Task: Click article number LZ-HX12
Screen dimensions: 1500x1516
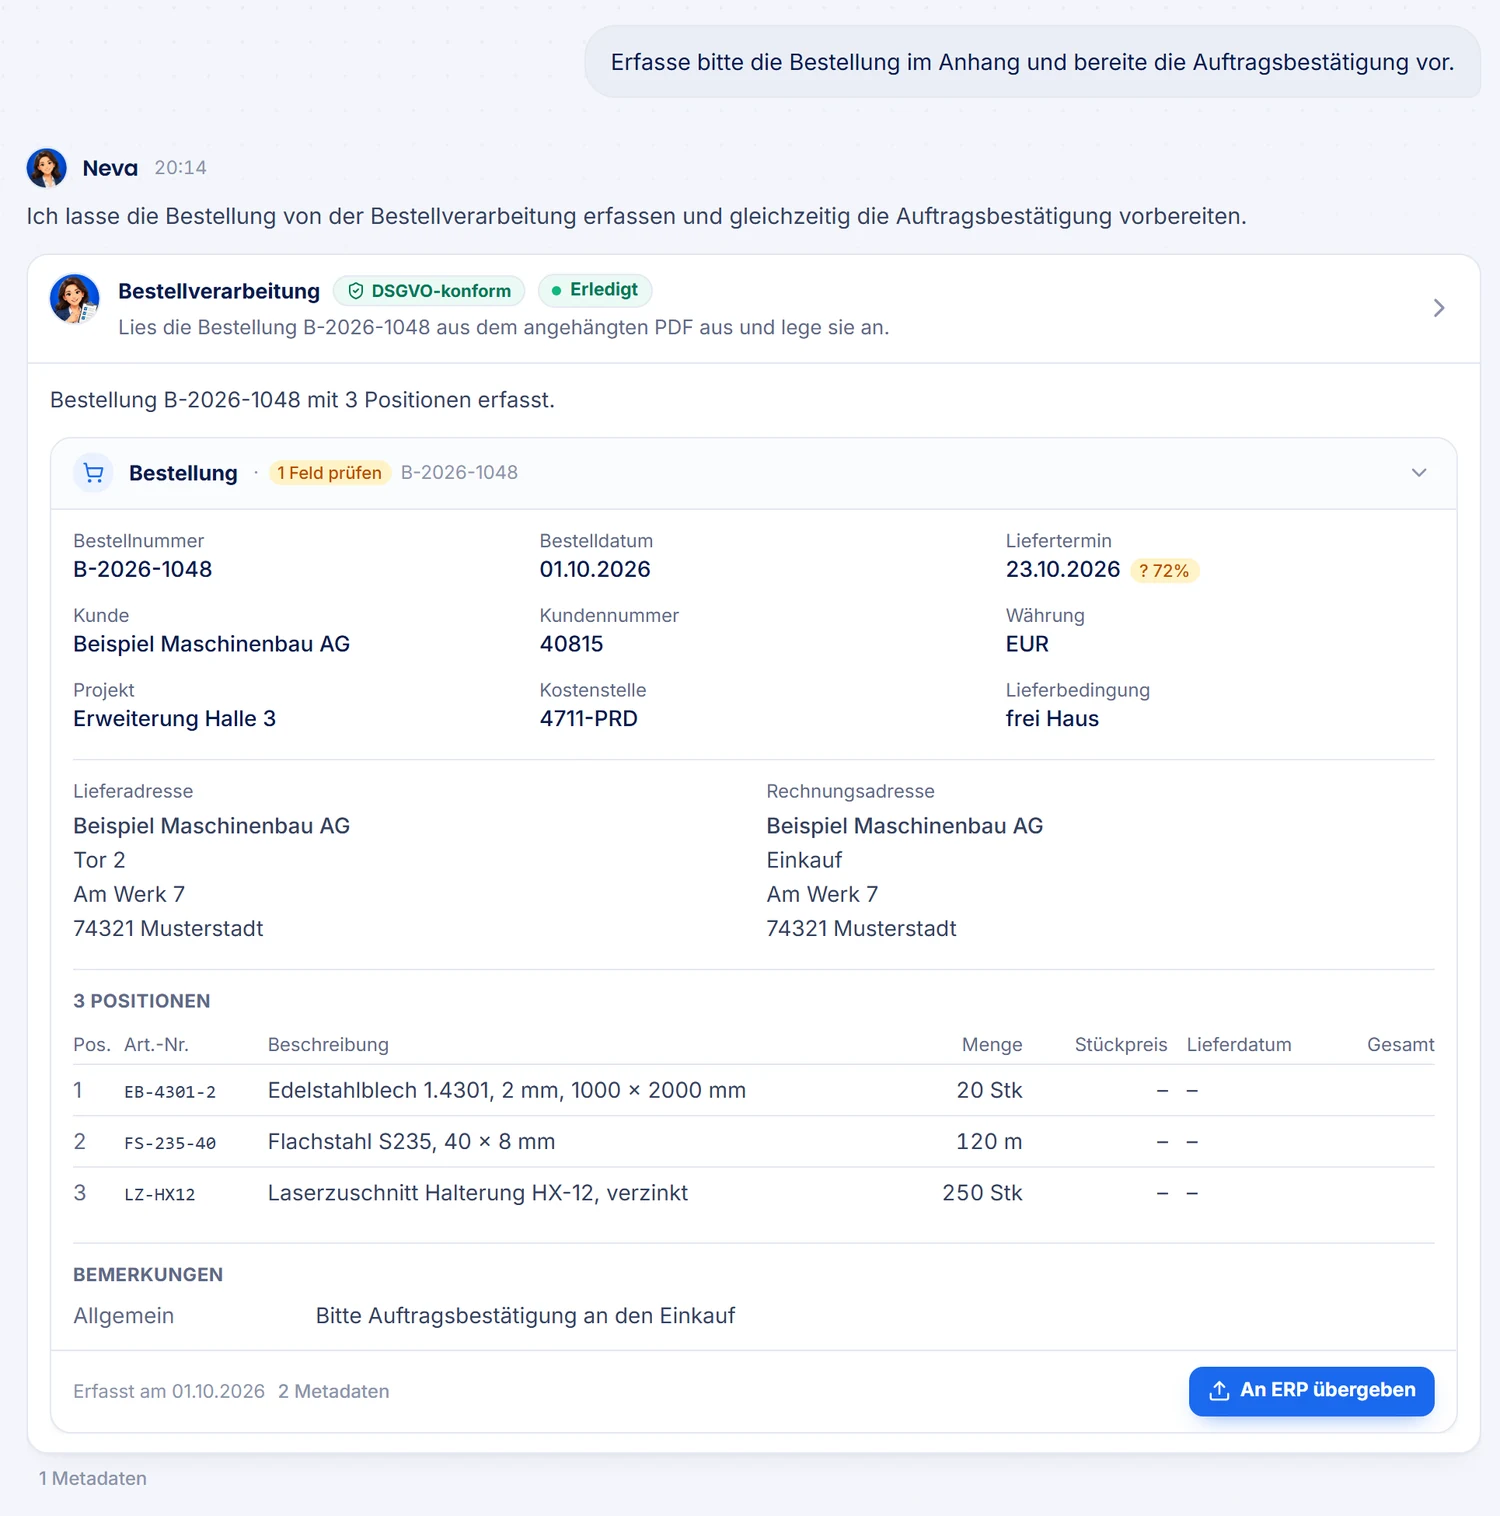Action: [x=160, y=1194]
